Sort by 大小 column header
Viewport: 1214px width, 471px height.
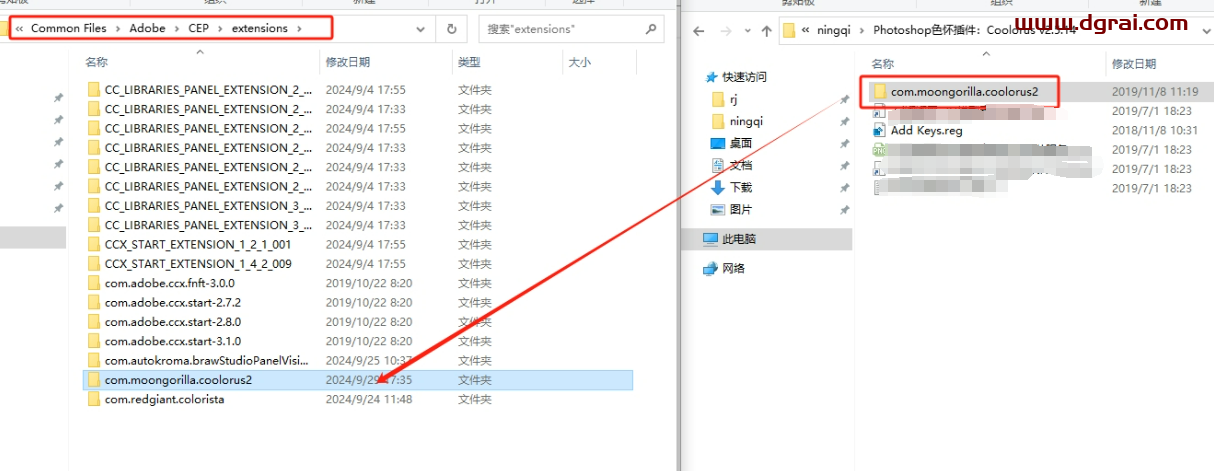point(580,62)
